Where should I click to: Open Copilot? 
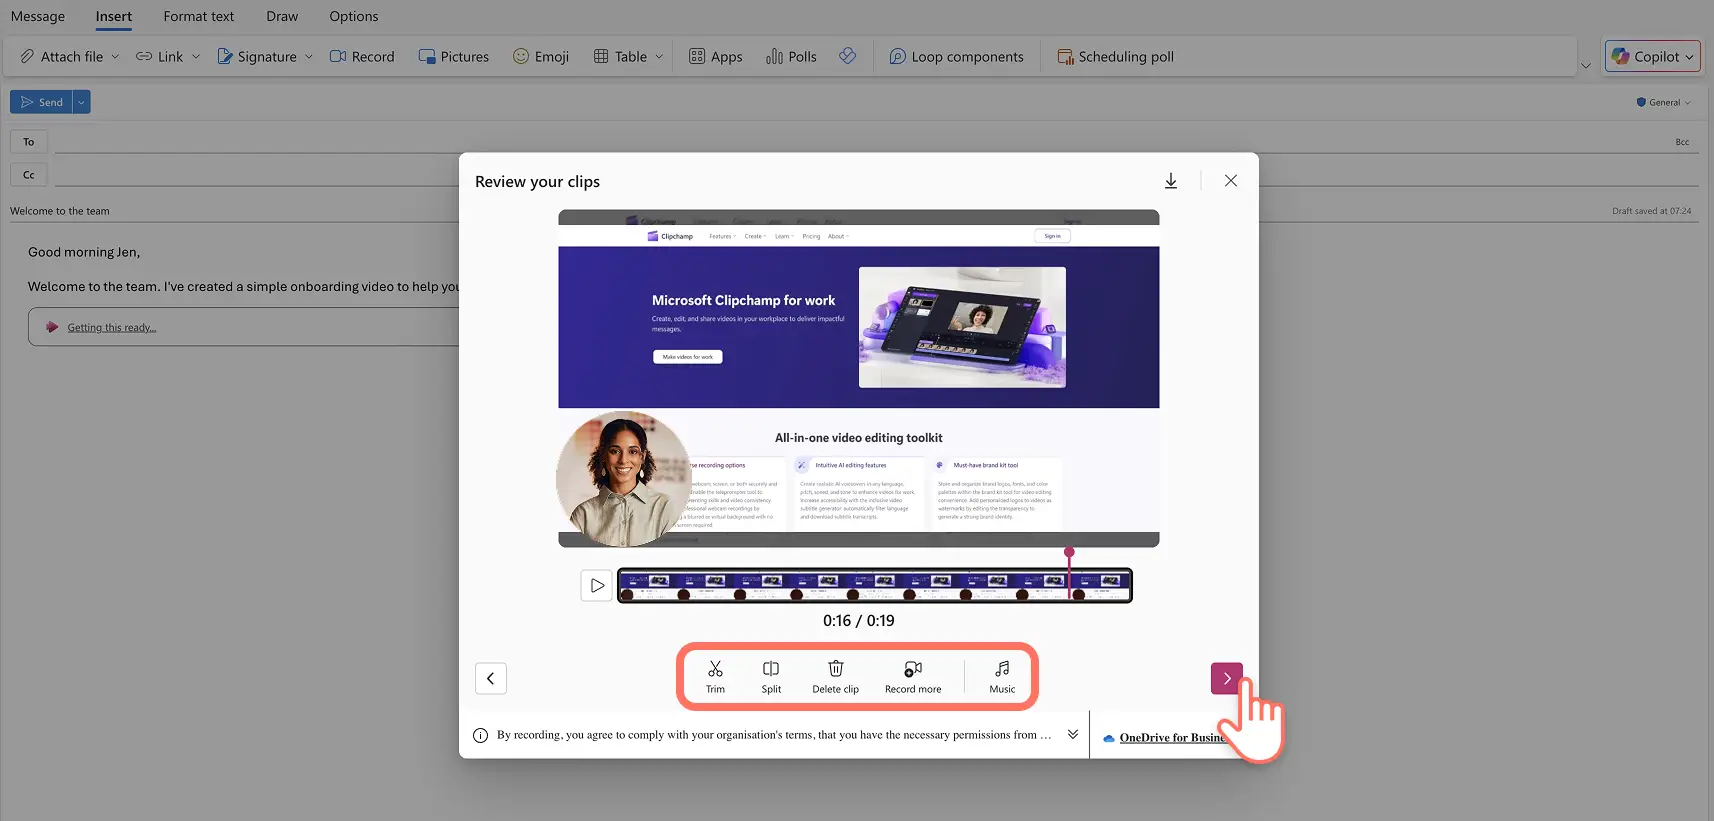tap(1653, 57)
